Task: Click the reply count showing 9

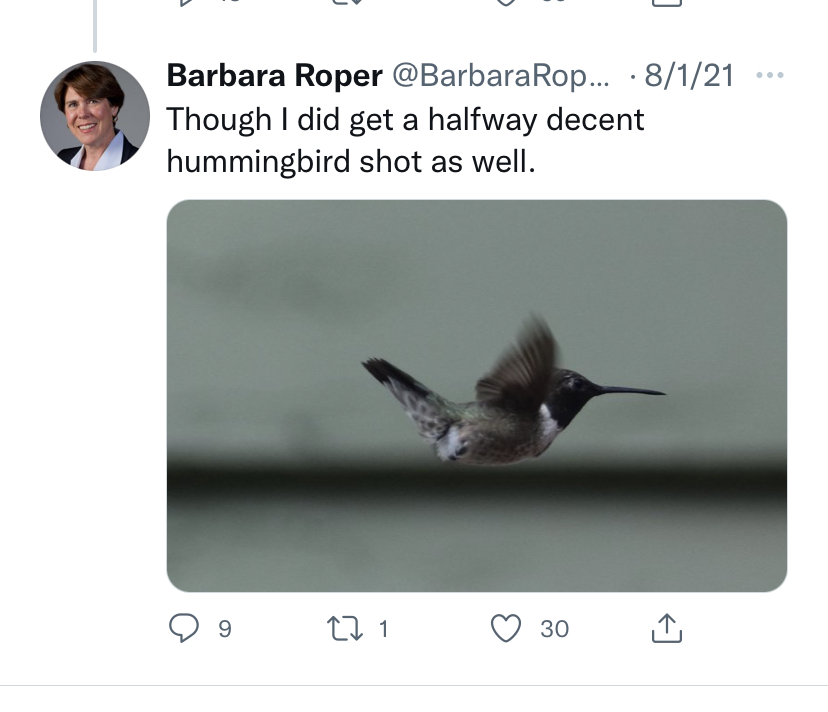Action: click(x=225, y=629)
